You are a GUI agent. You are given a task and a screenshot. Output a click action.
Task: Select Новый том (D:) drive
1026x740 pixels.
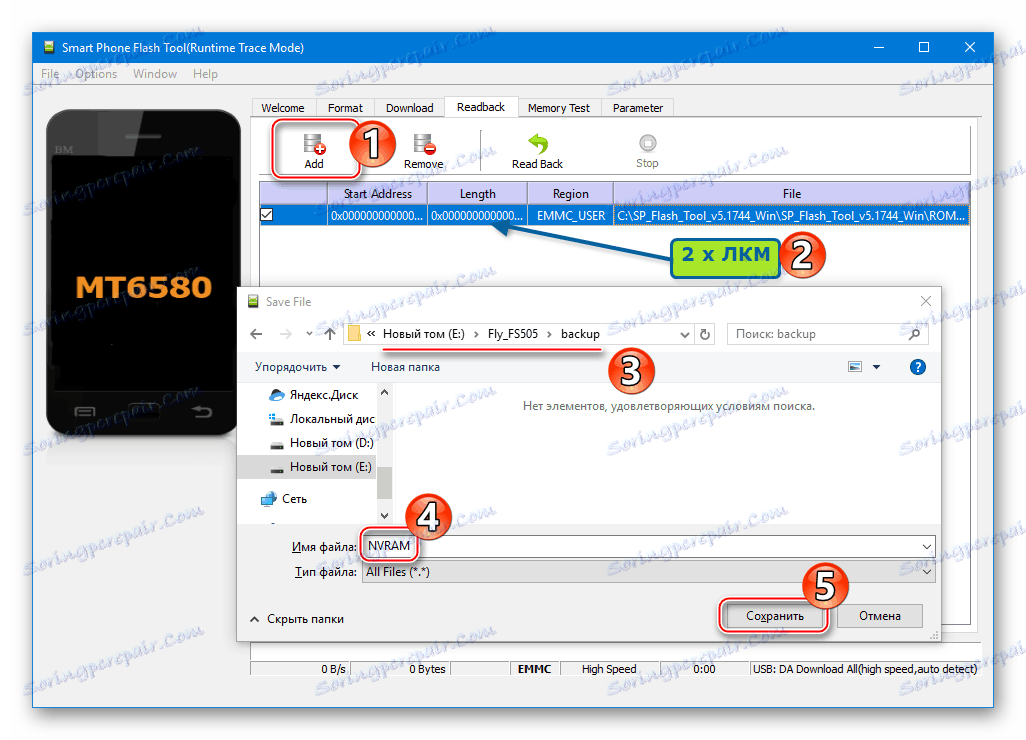[x=322, y=443]
